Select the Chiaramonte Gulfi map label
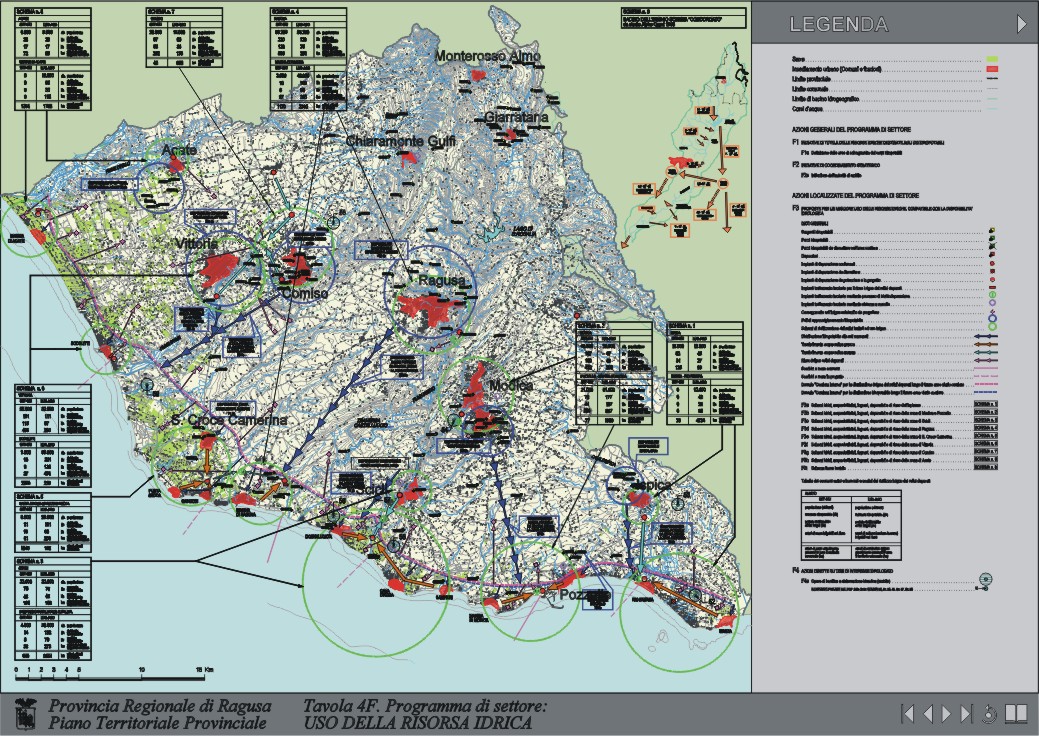Screen dimensions: 1039x736 (401, 141)
